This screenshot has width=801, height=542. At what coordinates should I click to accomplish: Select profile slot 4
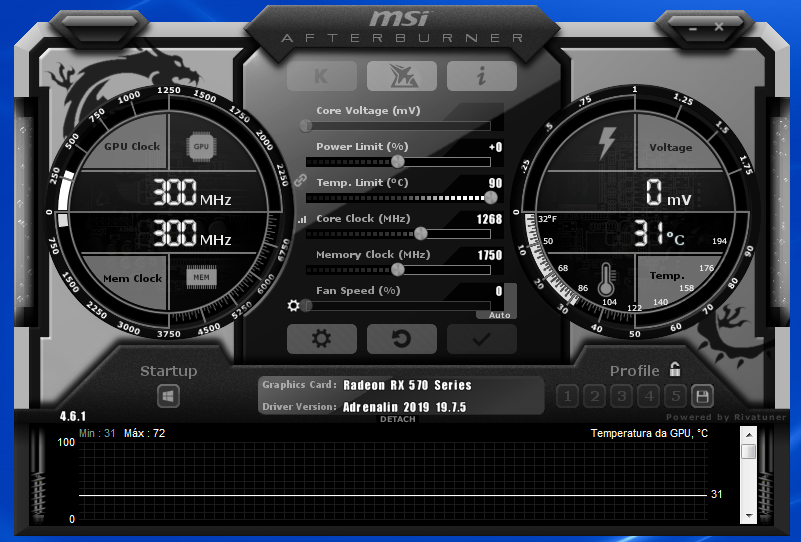pos(649,396)
